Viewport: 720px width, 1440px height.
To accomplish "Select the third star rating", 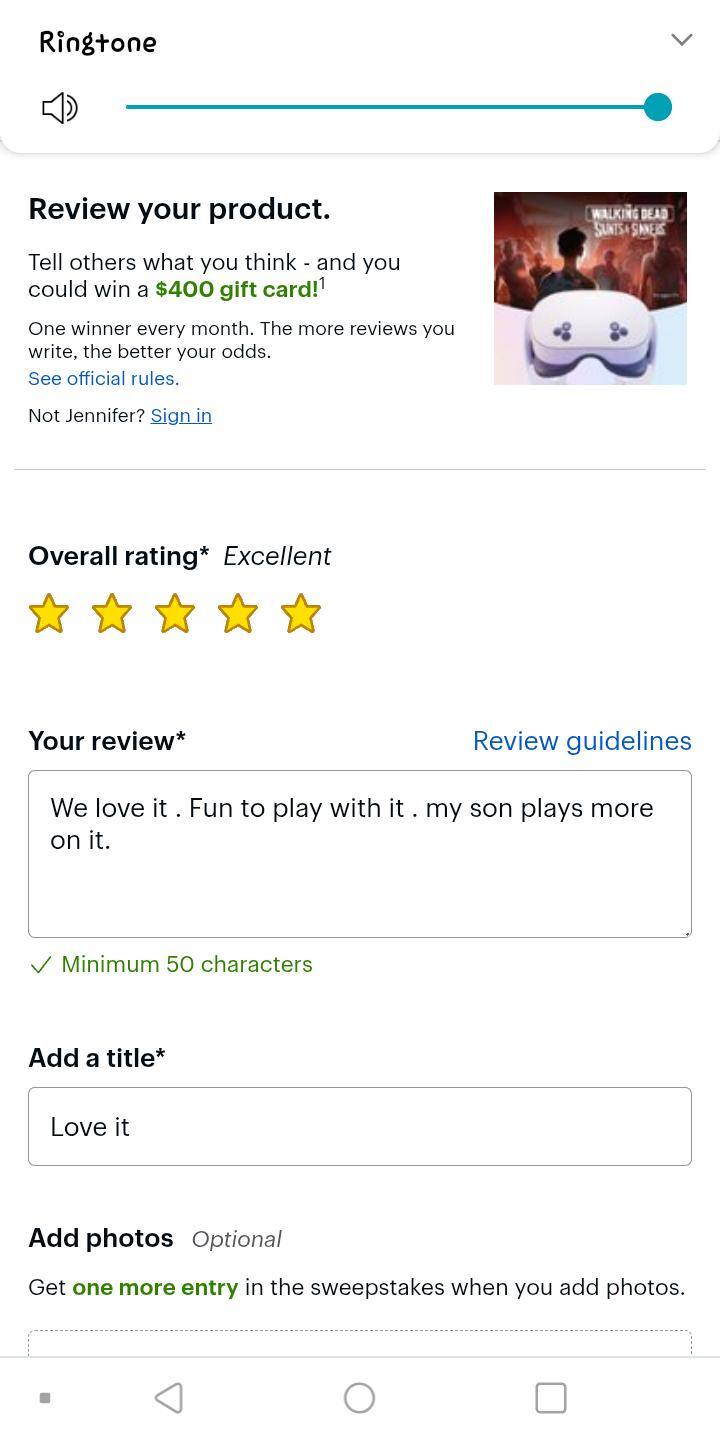I will [175, 614].
